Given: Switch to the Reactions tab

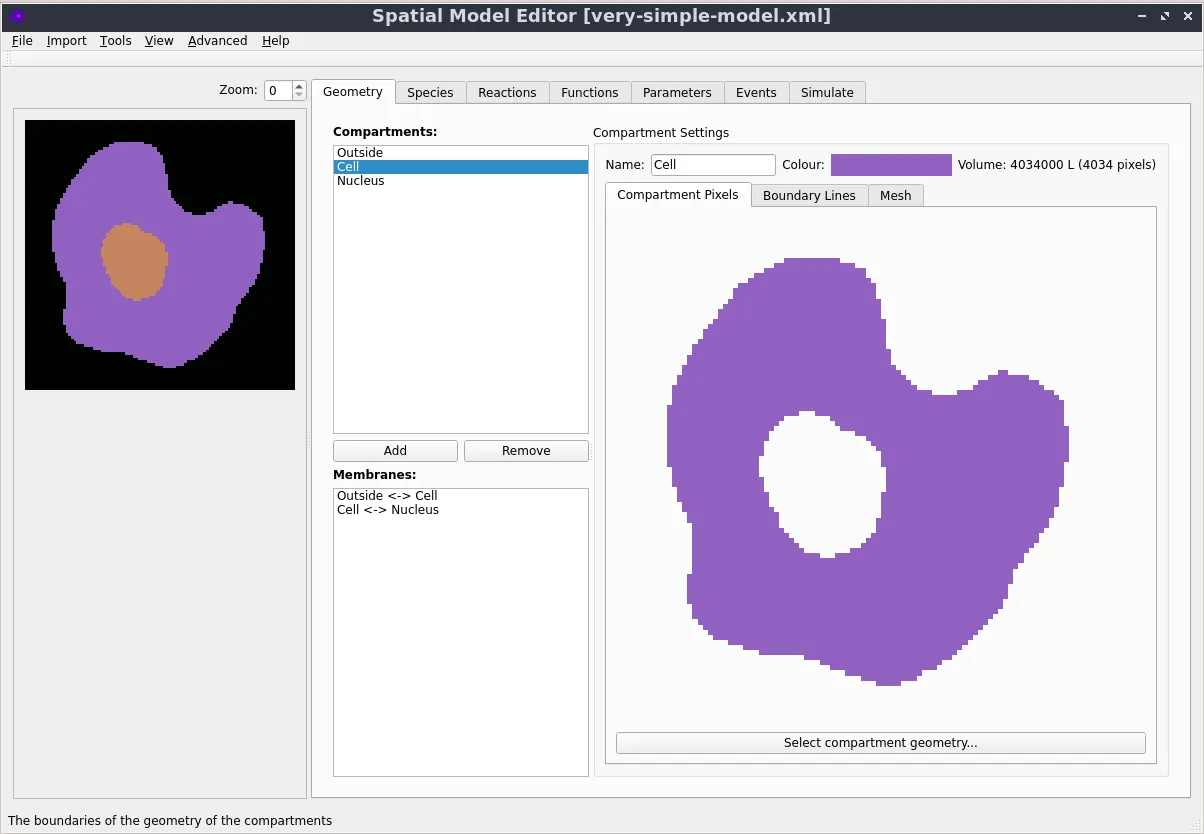Looking at the screenshot, I should 508,92.
